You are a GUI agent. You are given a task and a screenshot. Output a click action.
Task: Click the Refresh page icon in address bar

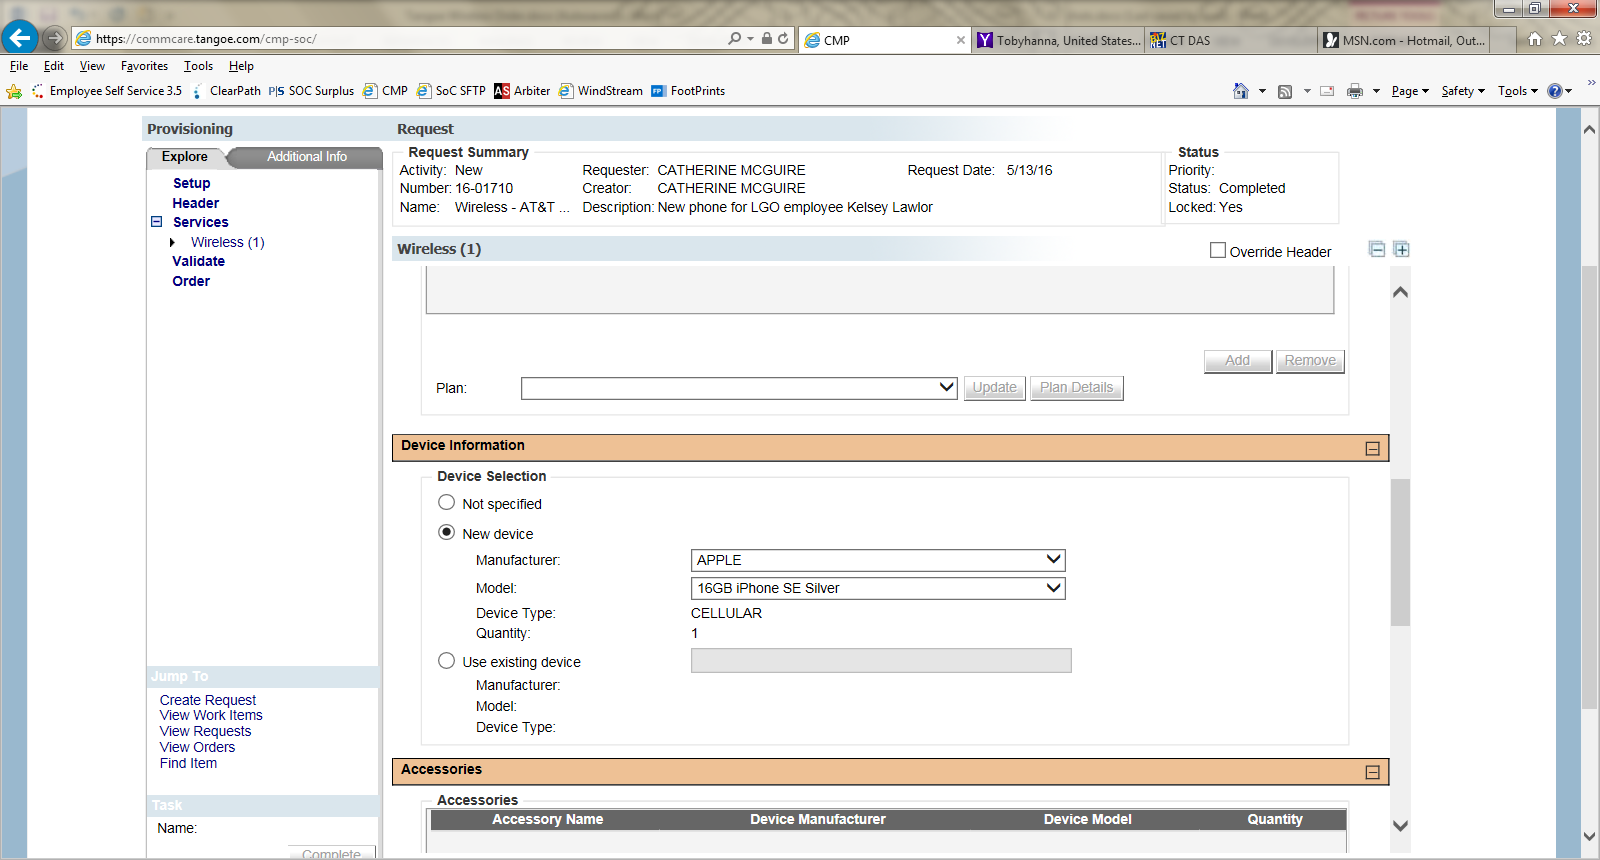(783, 38)
